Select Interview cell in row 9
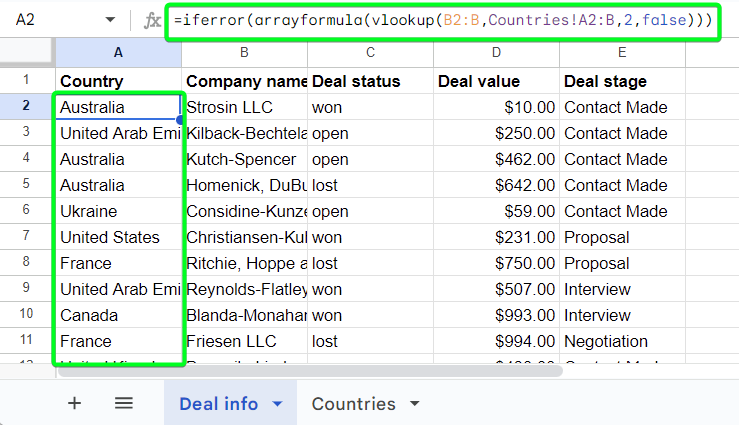Image resolution: width=739 pixels, height=425 pixels. (622, 289)
